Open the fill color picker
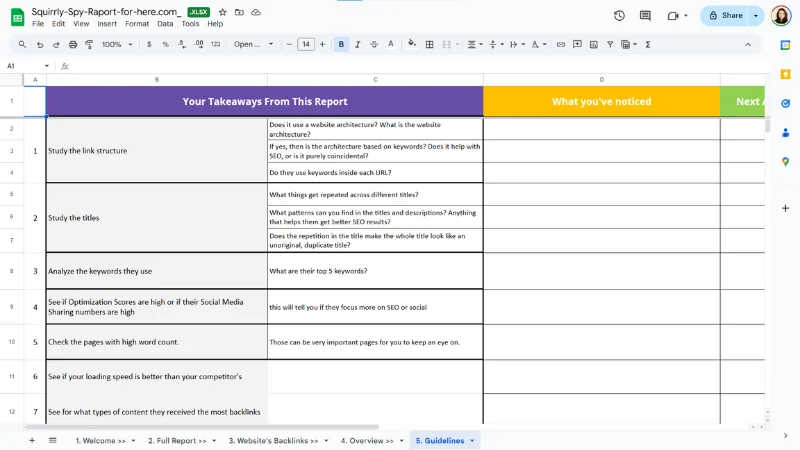The height and width of the screenshot is (450, 800). pos(411,44)
